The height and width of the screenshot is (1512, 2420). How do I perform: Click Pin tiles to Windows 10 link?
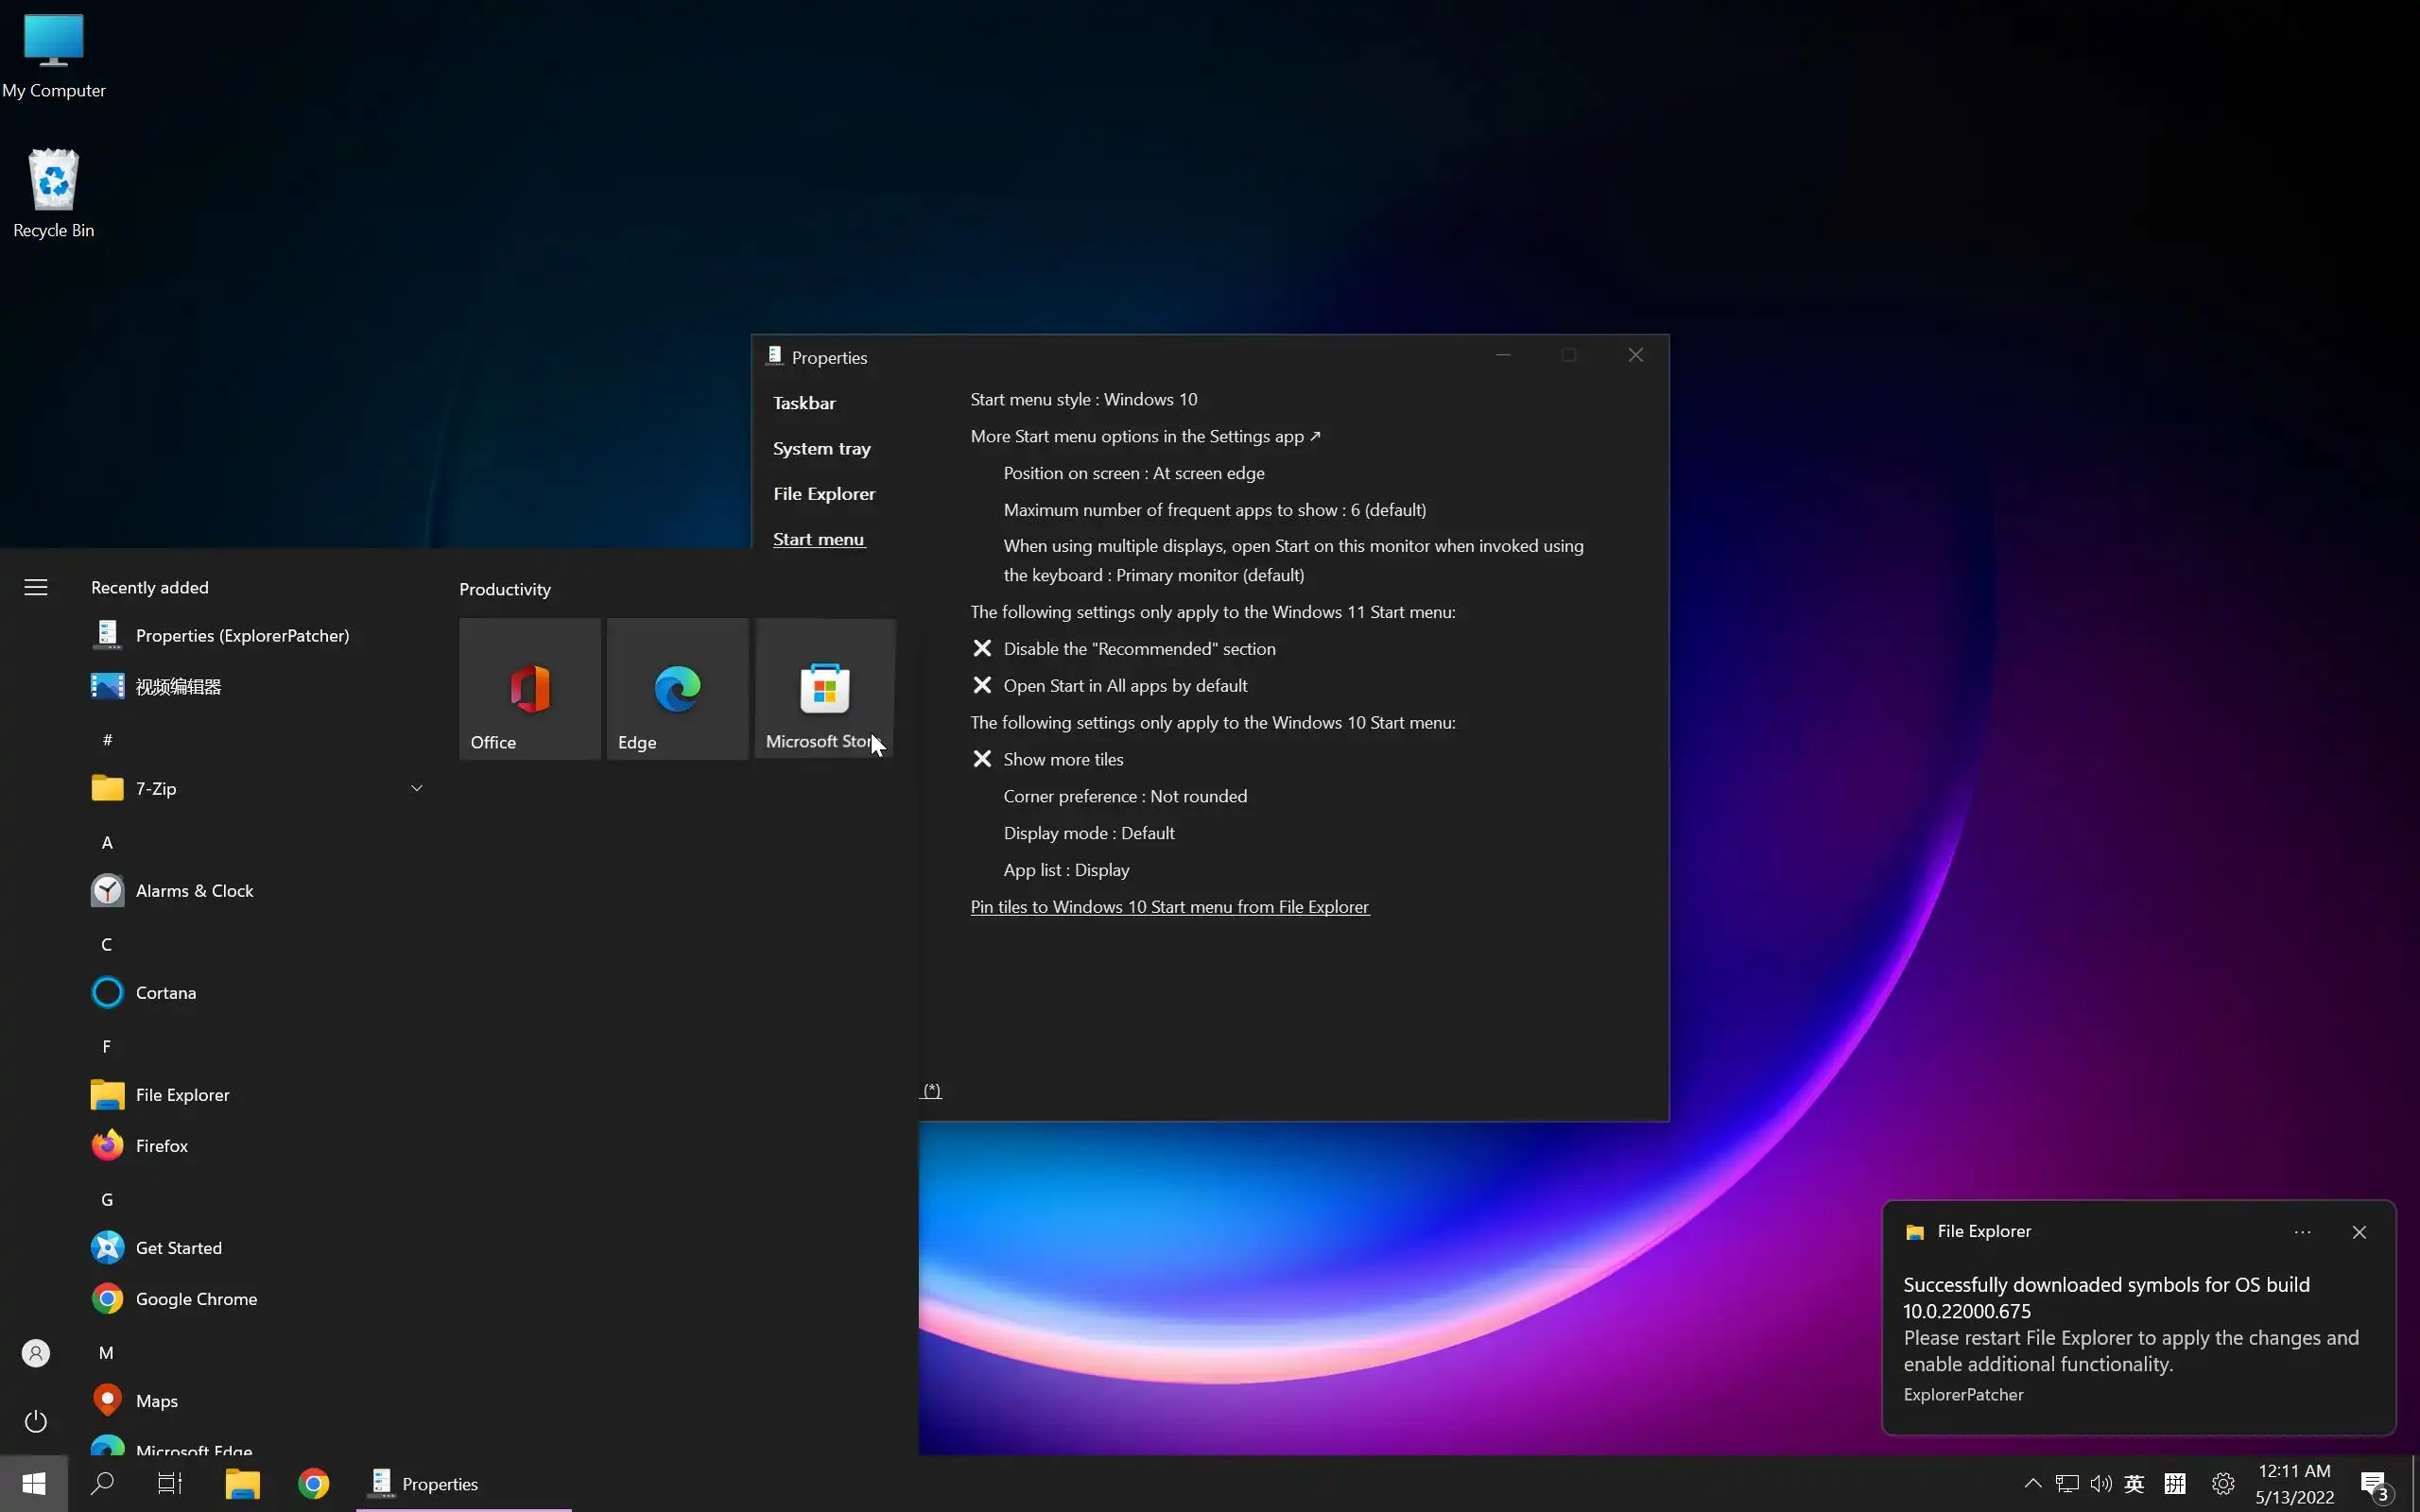click(1169, 907)
